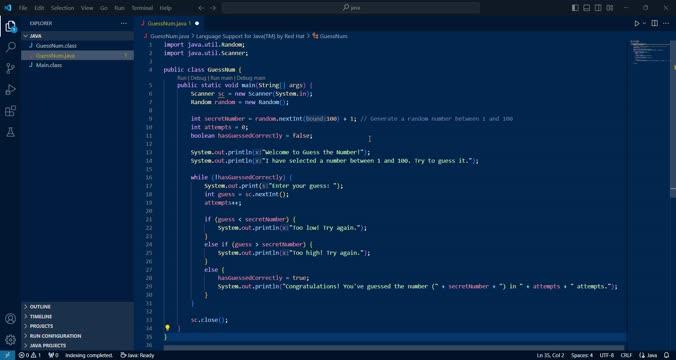Image resolution: width=676 pixels, height=360 pixels.
Task: Click the VS Code logo icon
Action: click(x=7, y=8)
